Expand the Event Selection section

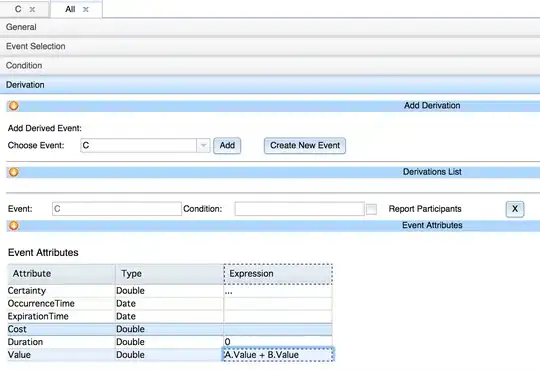point(270,46)
